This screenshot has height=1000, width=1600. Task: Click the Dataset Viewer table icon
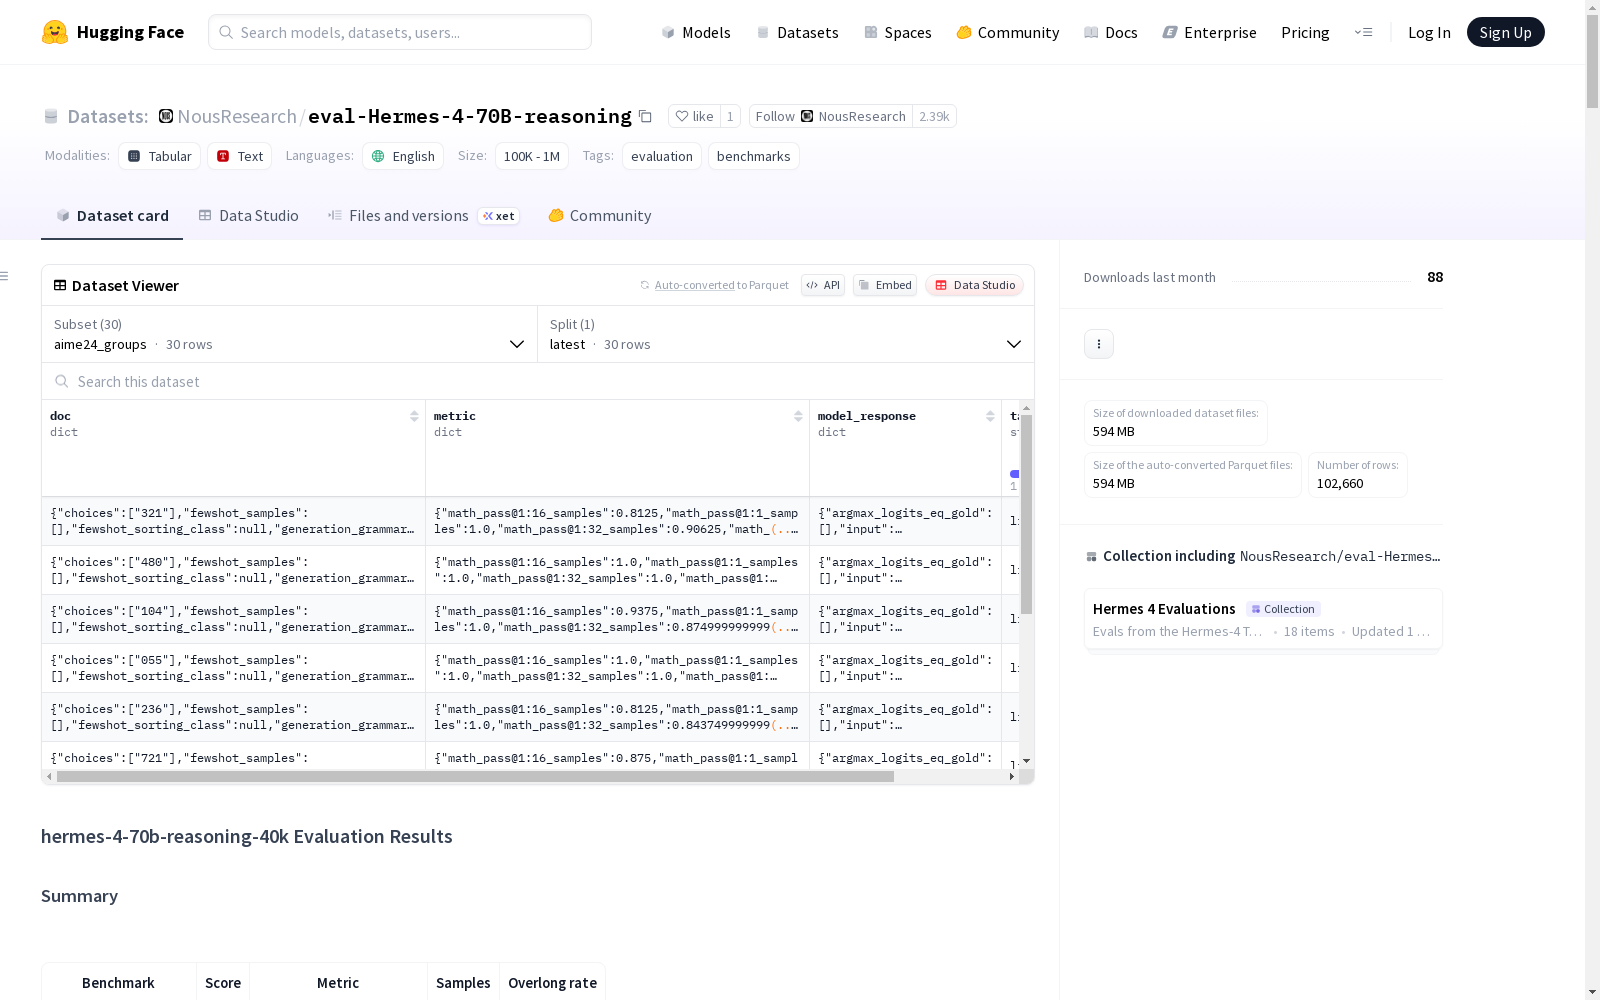click(x=60, y=285)
